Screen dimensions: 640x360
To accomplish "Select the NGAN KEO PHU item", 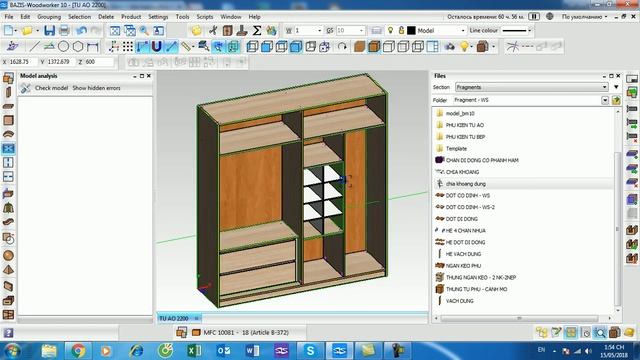I will coord(463,266).
